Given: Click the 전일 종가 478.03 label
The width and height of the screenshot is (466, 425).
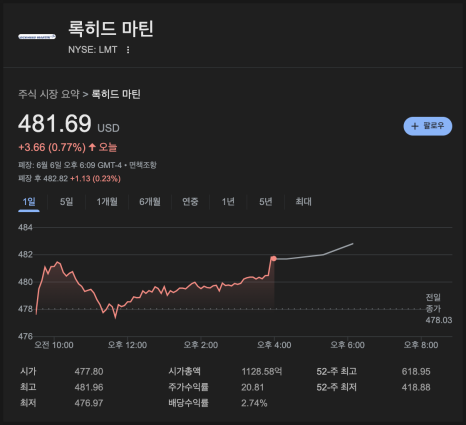Looking at the screenshot, I should click(x=438, y=309).
